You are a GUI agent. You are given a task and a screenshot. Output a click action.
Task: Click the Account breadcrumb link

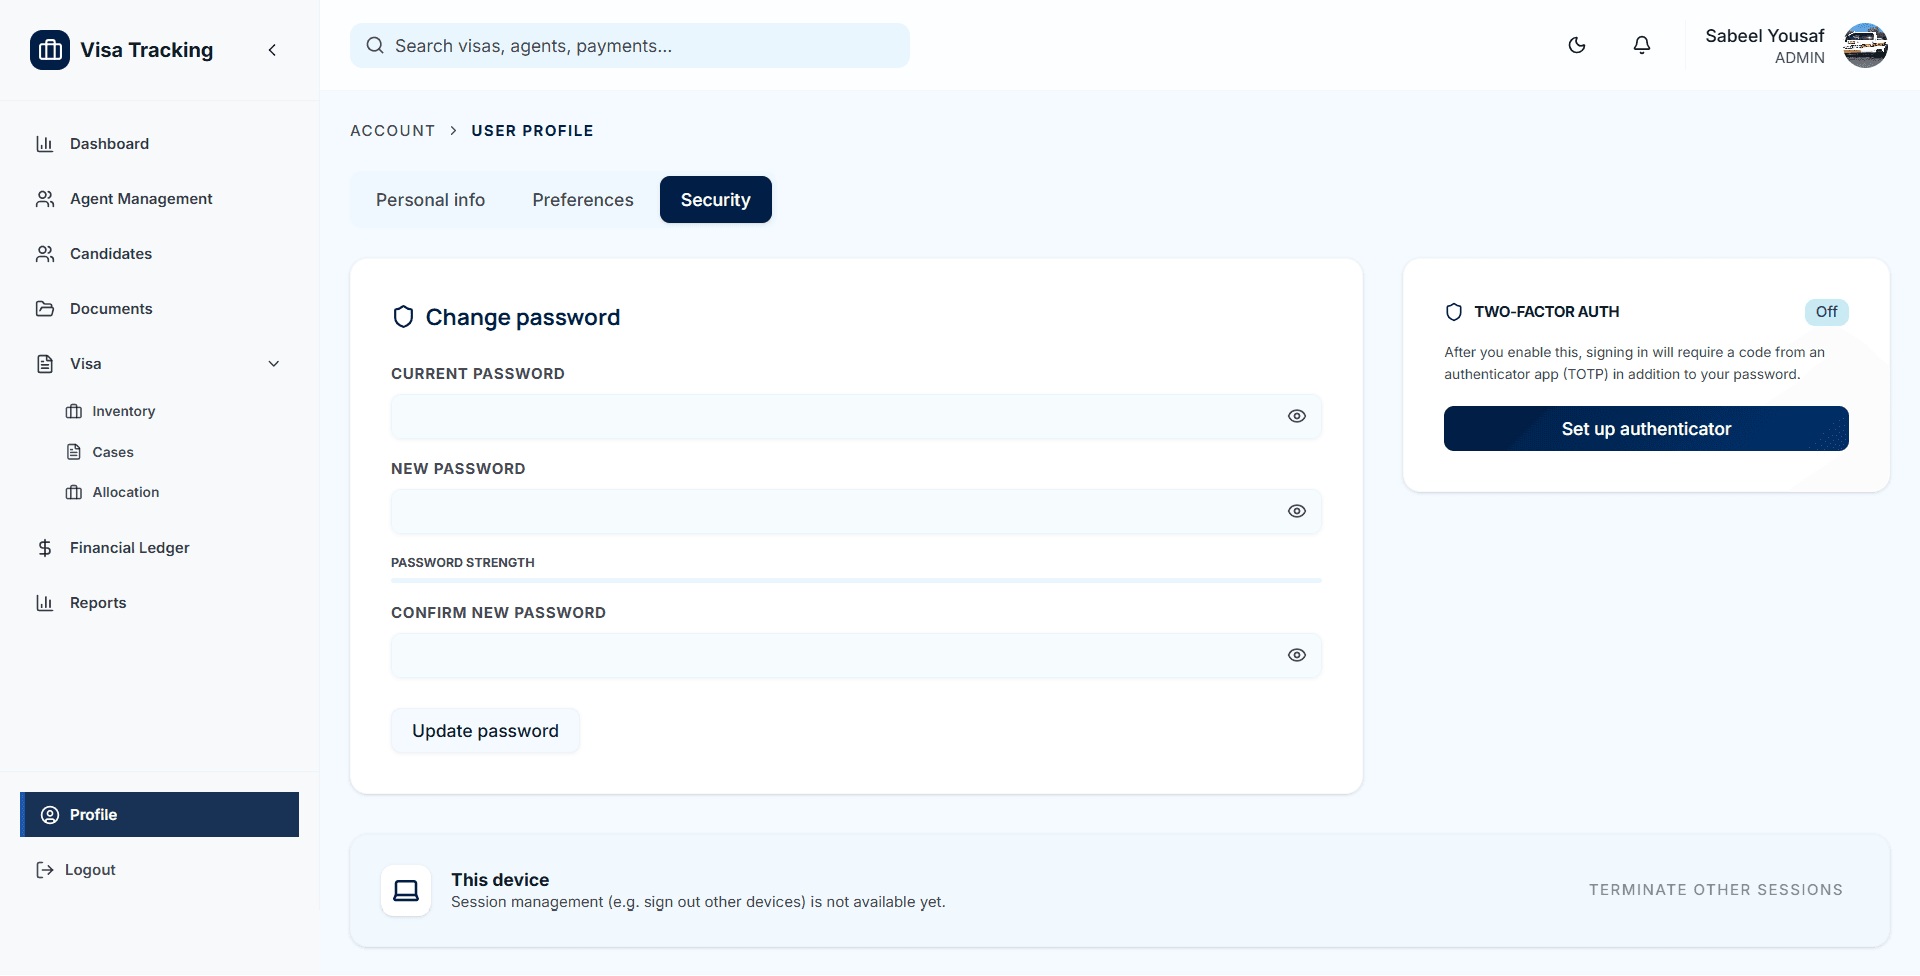[x=393, y=131]
